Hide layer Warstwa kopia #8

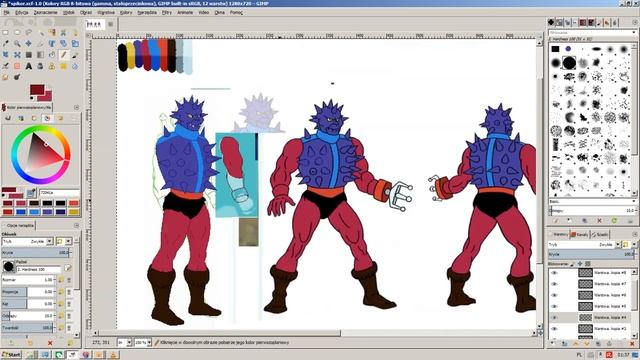click(x=554, y=273)
